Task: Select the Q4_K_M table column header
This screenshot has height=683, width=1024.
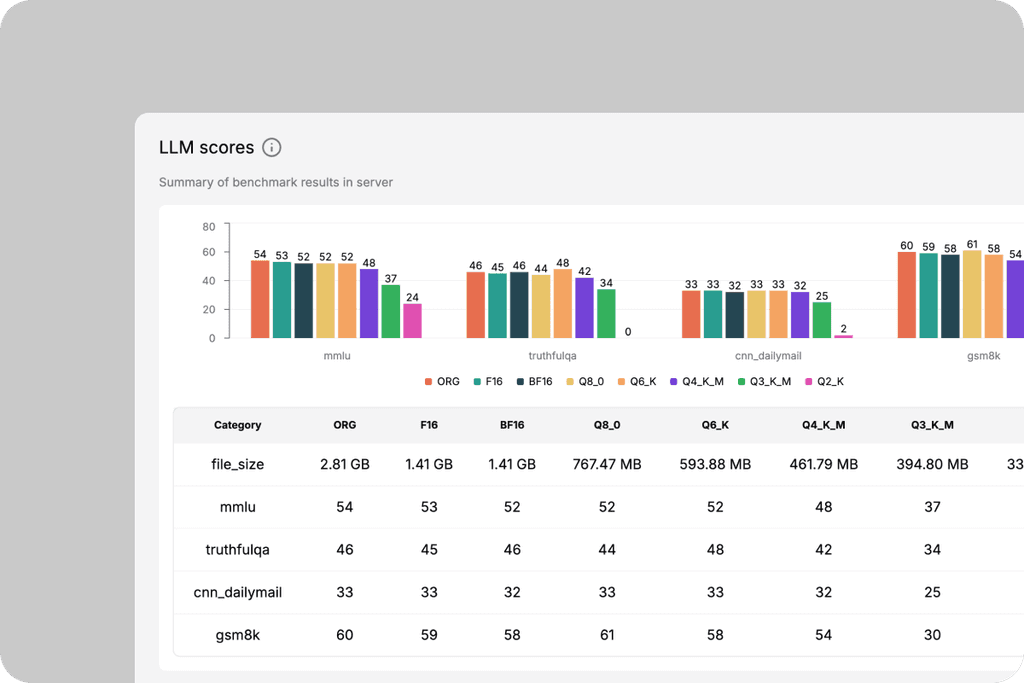Action: click(x=824, y=425)
